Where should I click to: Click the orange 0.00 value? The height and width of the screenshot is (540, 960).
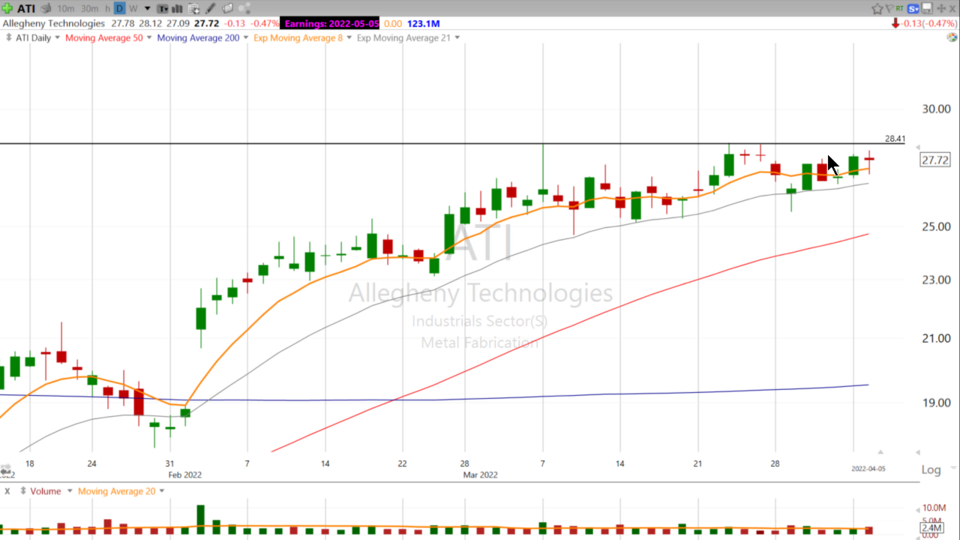pos(392,23)
